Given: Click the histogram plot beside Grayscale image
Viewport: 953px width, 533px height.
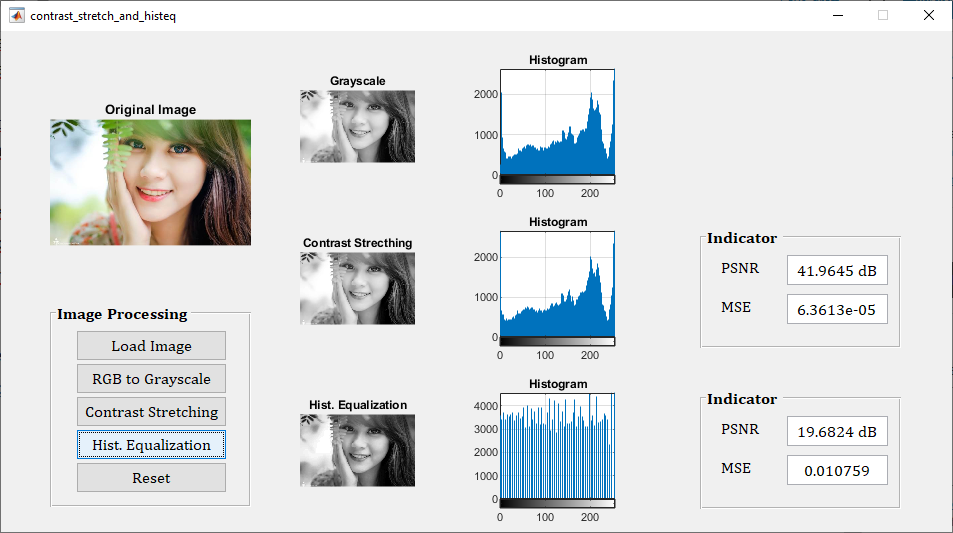Looking at the screenshot, I should coord(557,122).
